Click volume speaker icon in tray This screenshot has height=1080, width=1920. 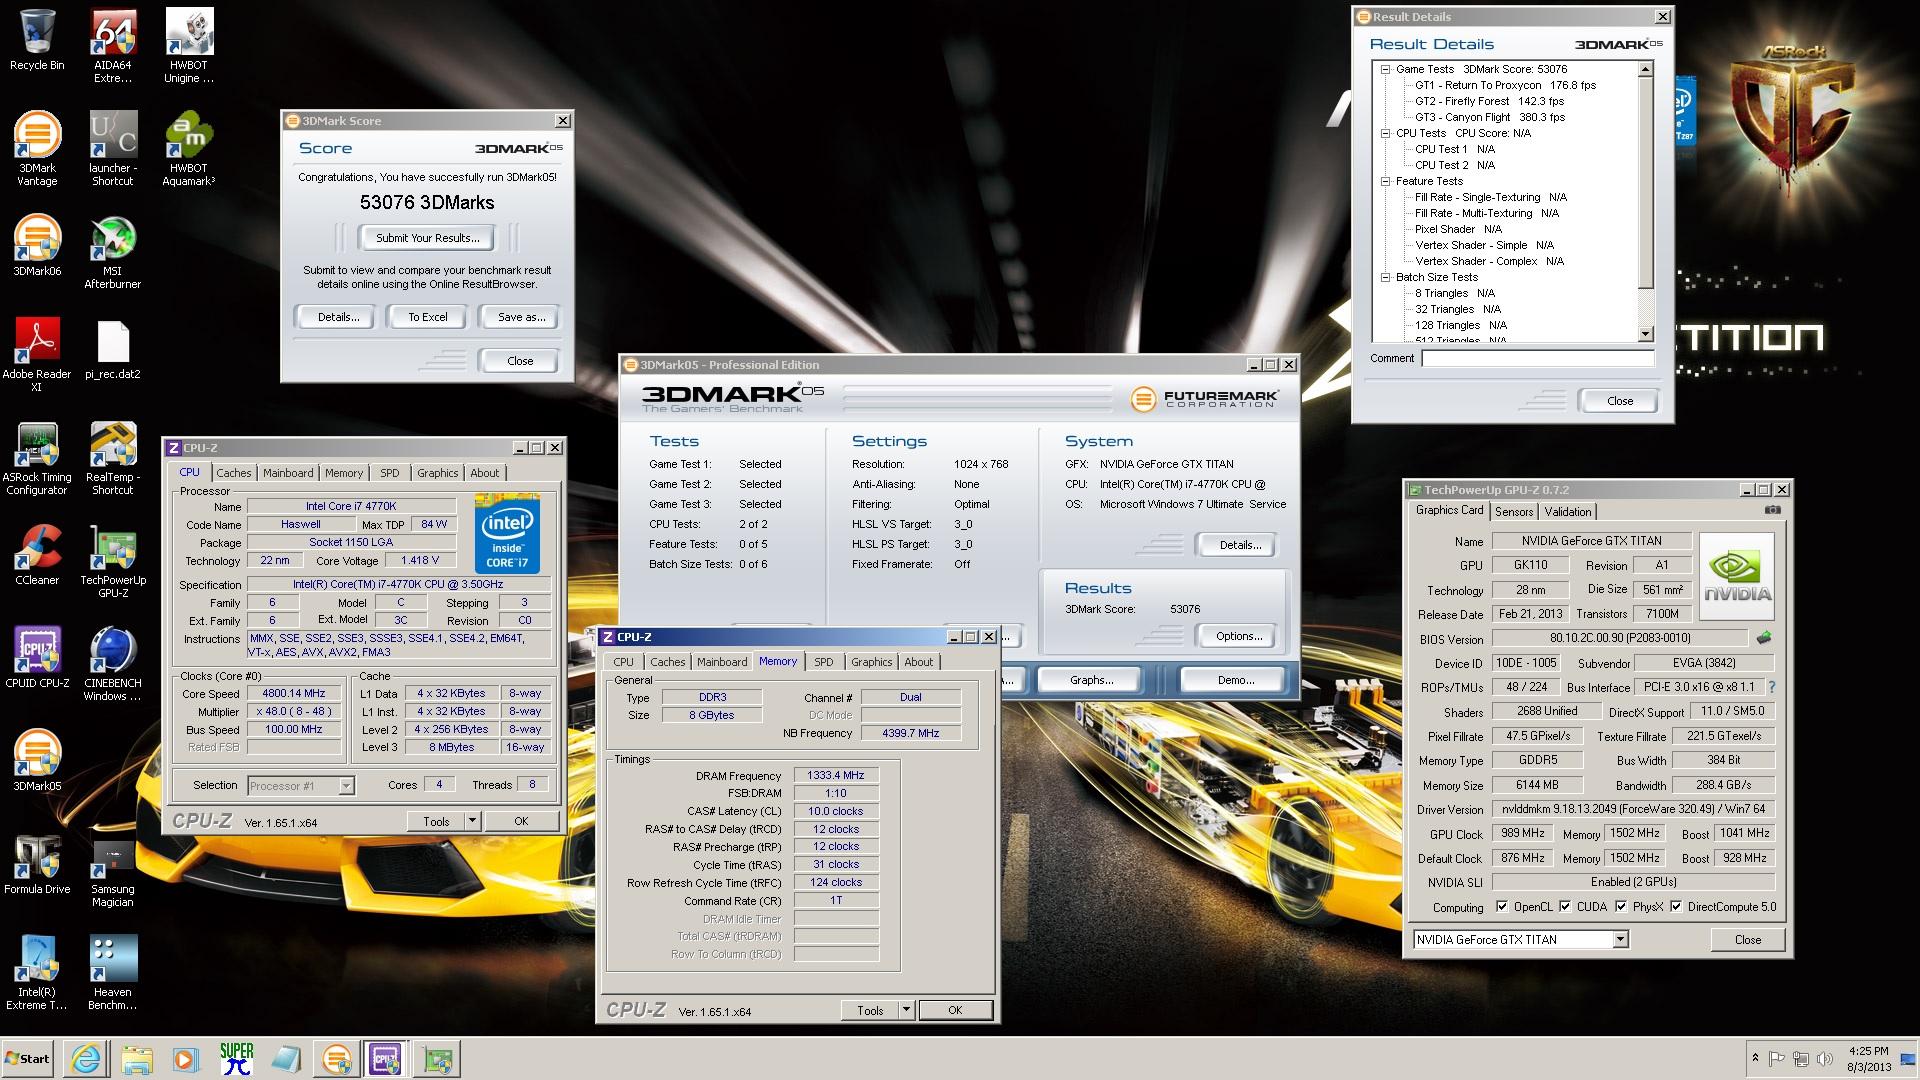pyautogui.click(x=1825, y=1058)
